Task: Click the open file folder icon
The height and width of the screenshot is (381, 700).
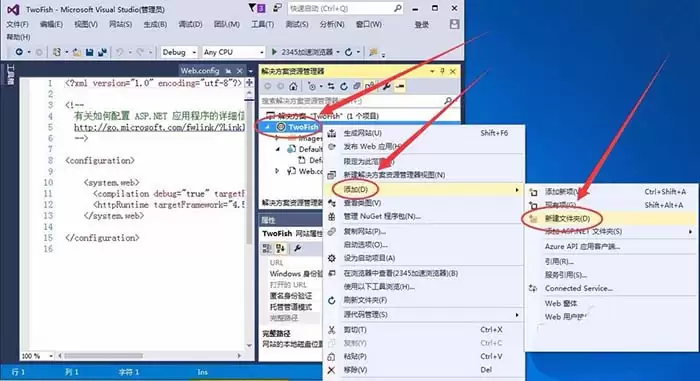Action: tap(77, 52)
